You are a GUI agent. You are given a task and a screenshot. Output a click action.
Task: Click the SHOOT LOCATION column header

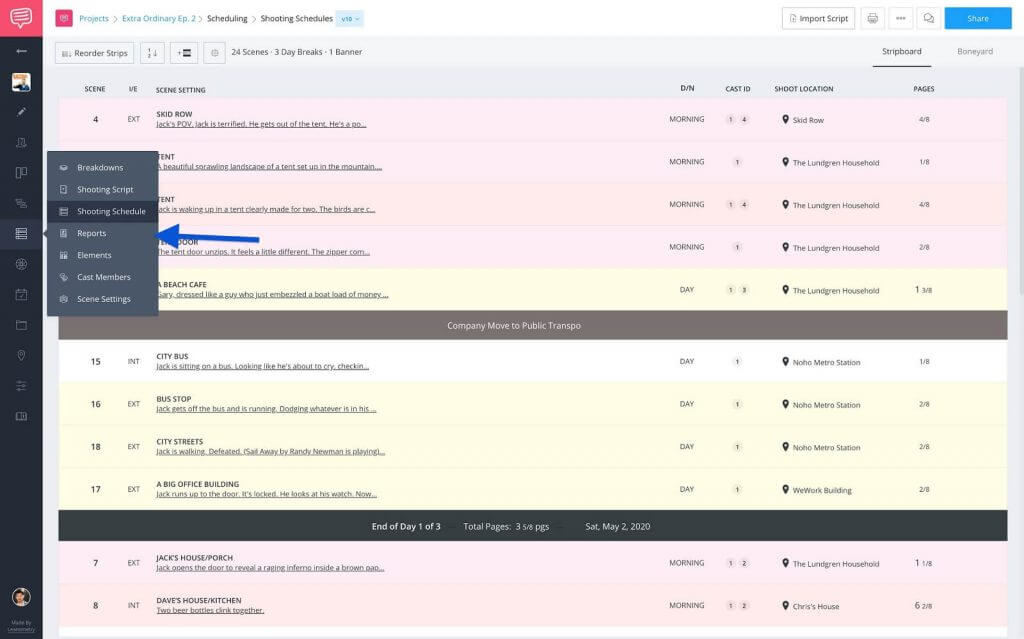[804, 89]
